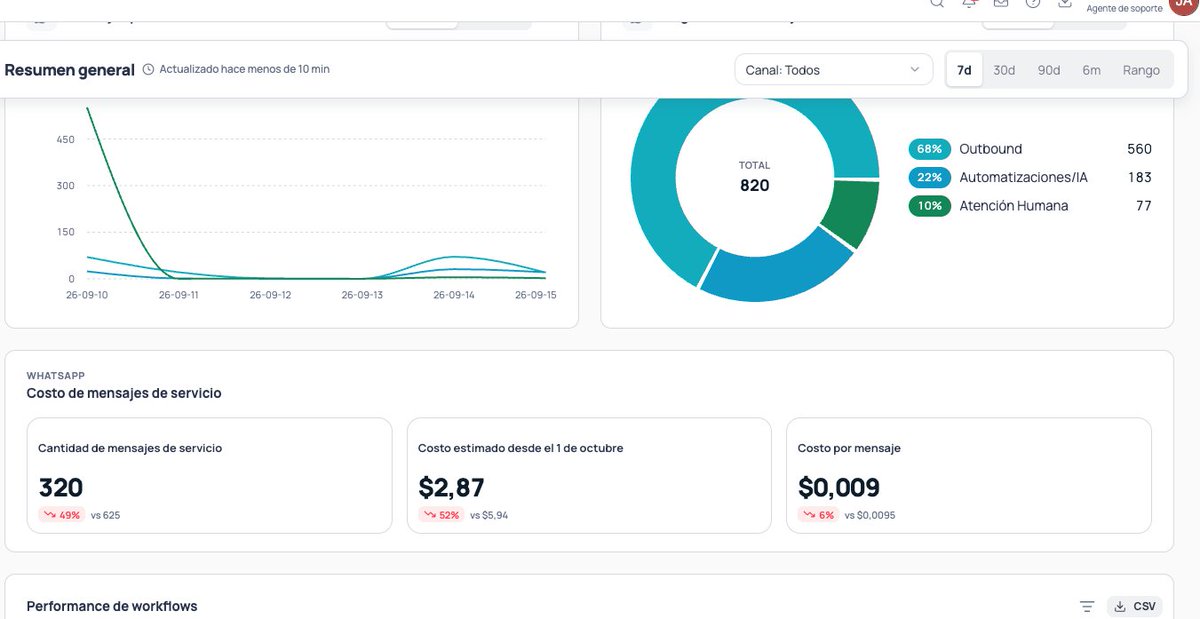Click the 68% Outbound legend badge
1200x619 pixels.
929,149
